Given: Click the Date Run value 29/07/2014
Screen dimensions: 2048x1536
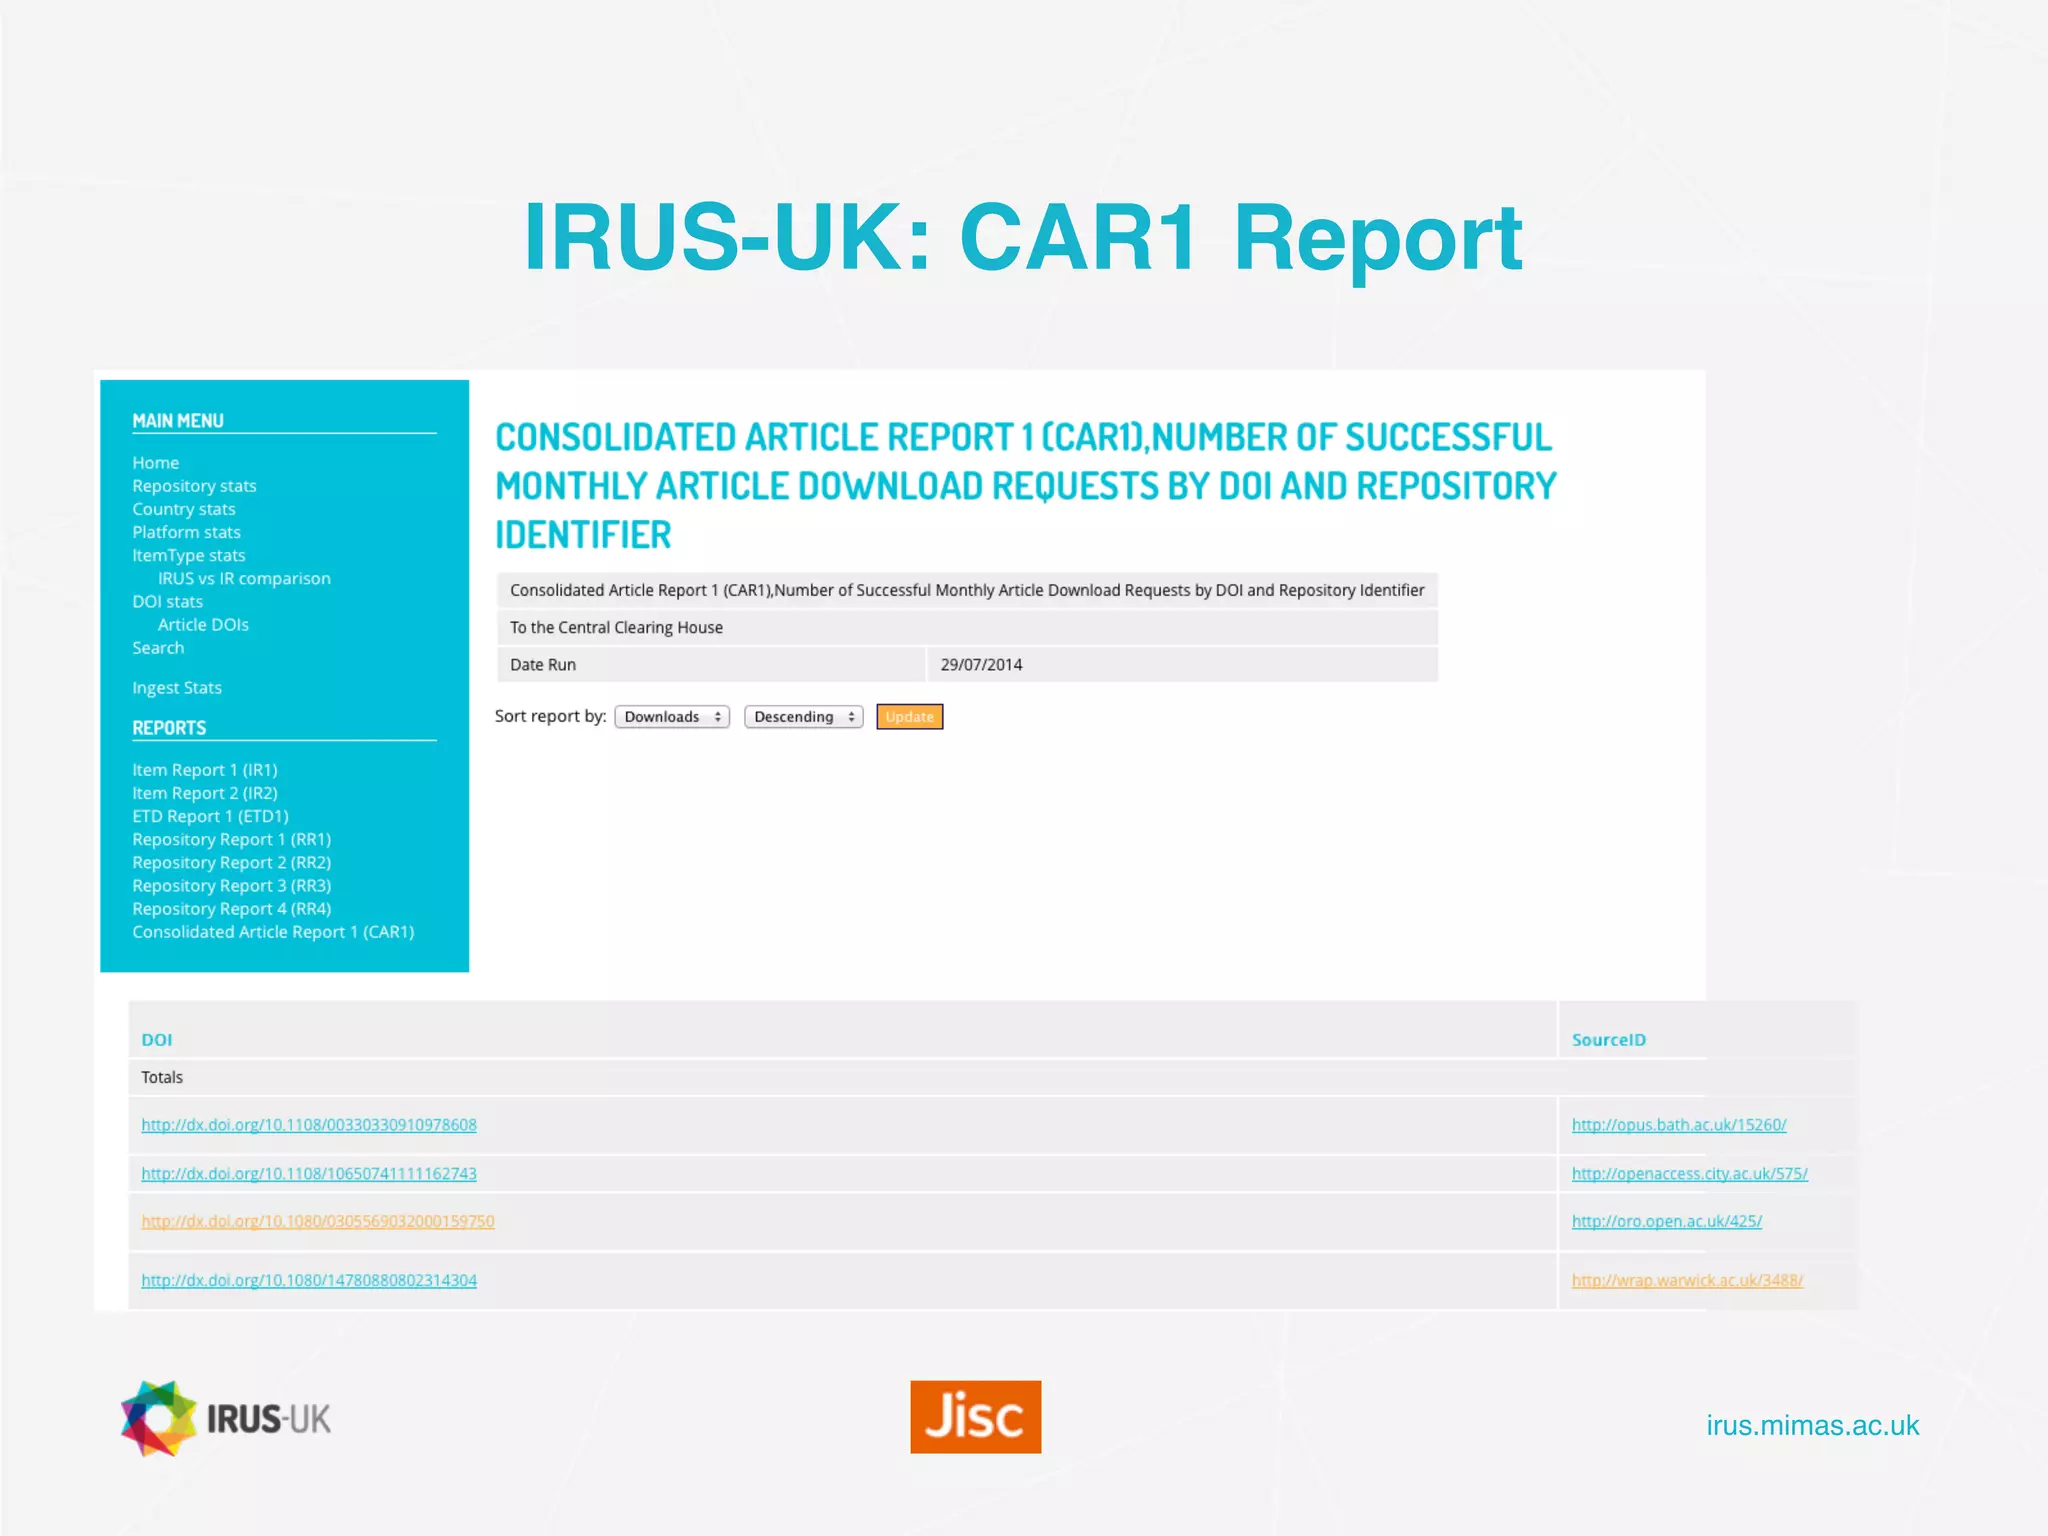Looking at the screenshot, I should click(x=981, y=665).
